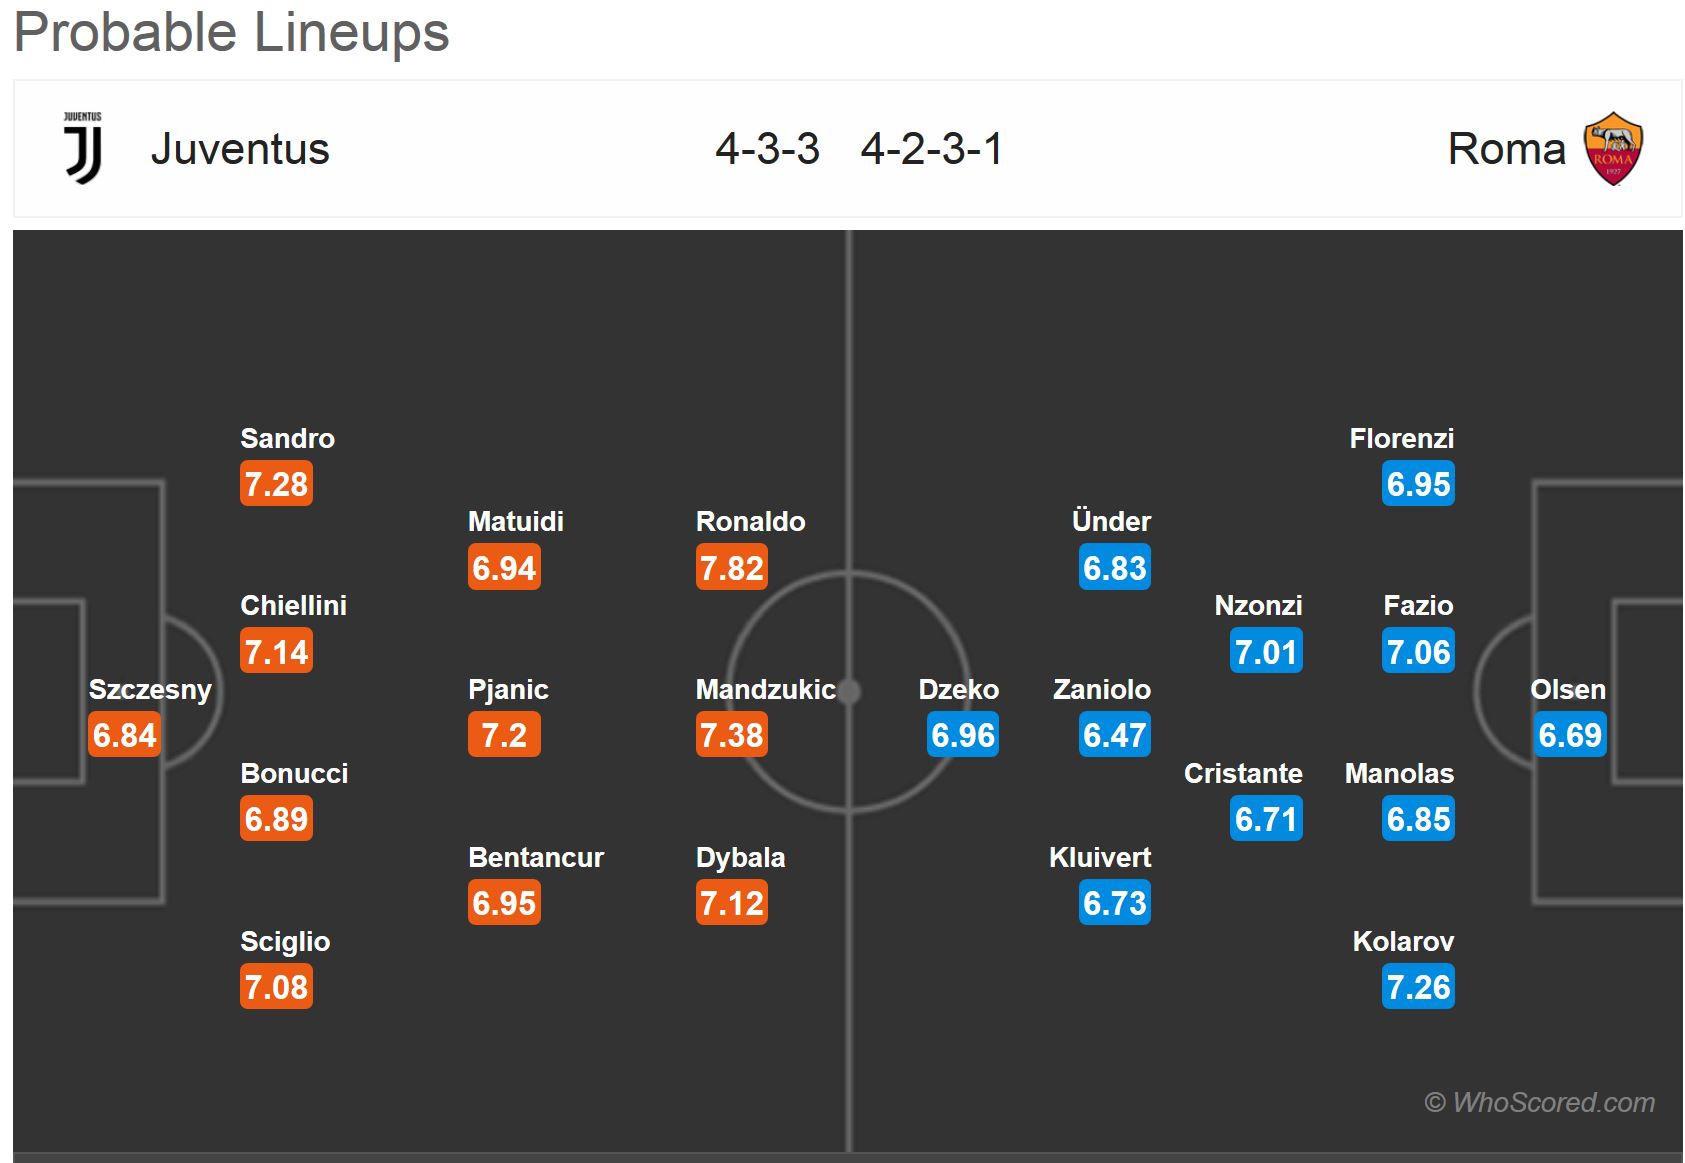The image size is (1685, 1163).
Task: Open the Roma team name link
Action: 1506,149
